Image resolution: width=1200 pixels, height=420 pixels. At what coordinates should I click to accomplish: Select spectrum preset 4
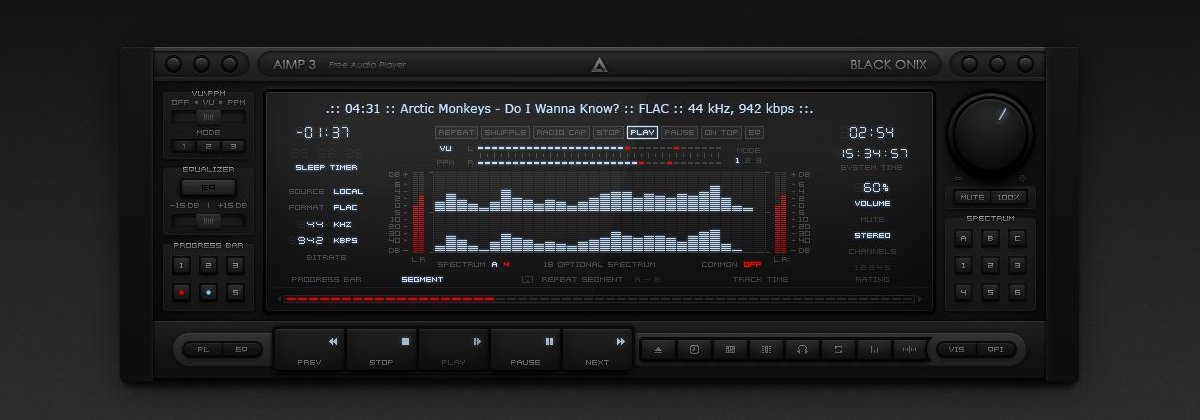(963, 293)
